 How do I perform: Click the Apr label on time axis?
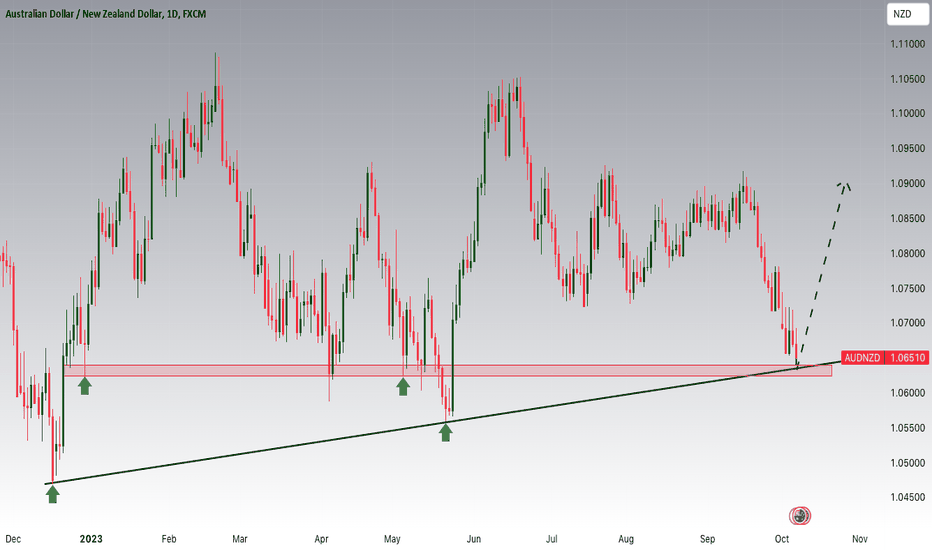point(321,539)
